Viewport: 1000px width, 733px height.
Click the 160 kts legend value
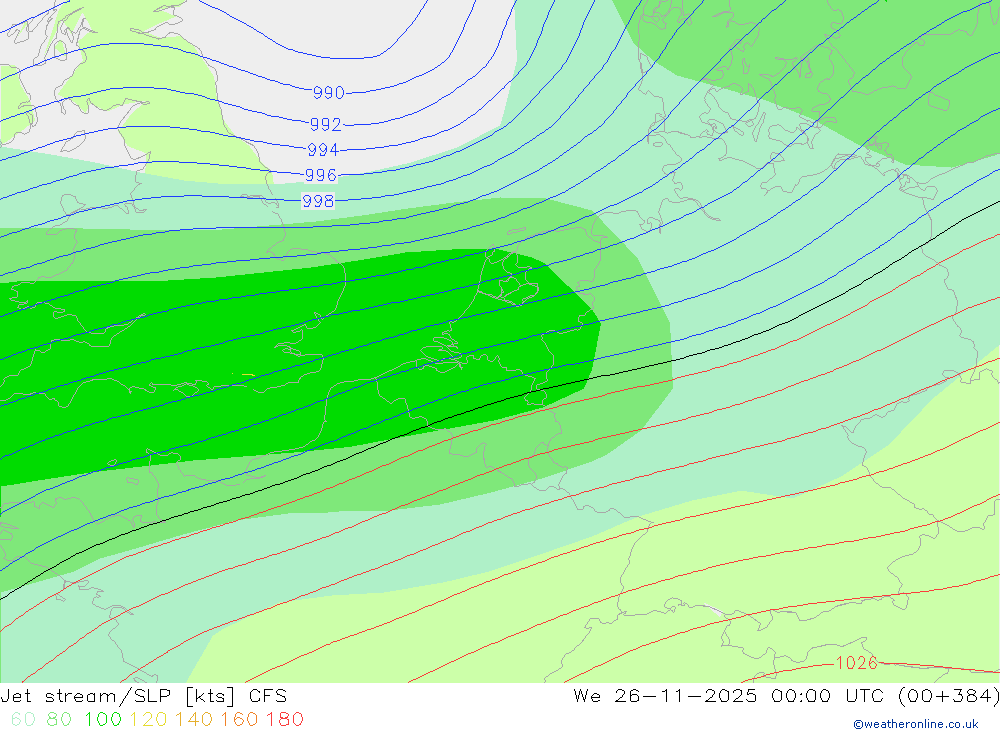pos(239,720)
